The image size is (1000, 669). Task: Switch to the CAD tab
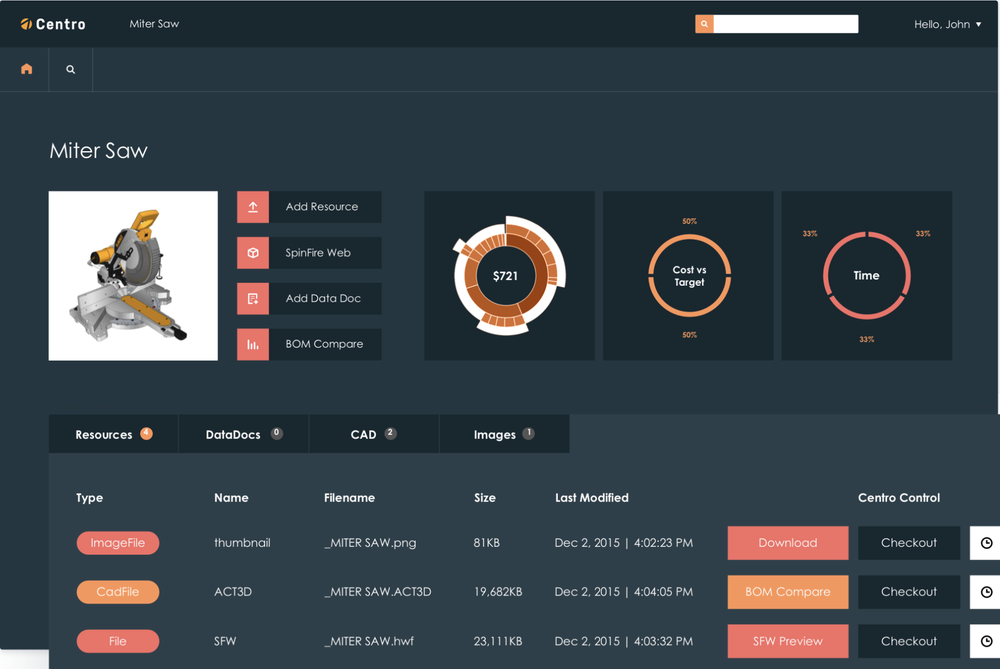coord(373,434)
